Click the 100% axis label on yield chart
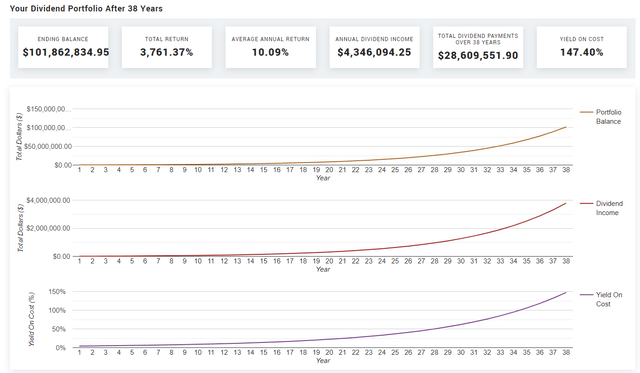 pos(57,311)
